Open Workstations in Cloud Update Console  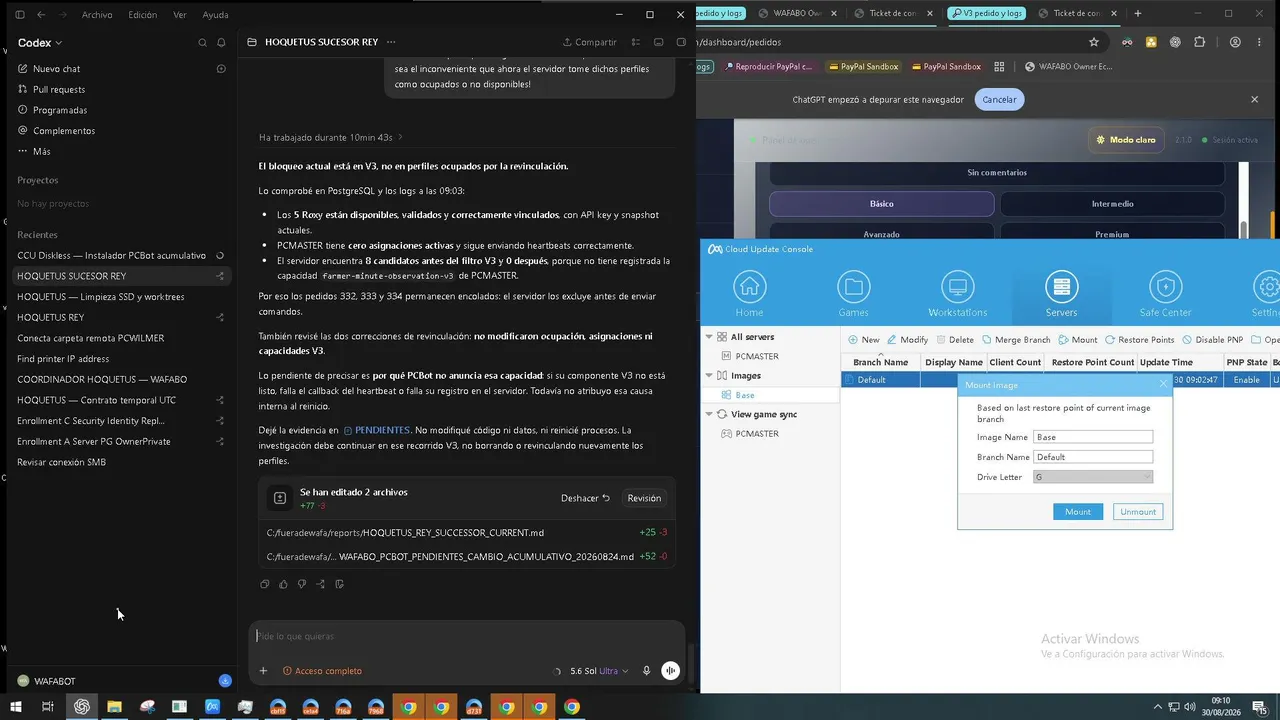957,293
